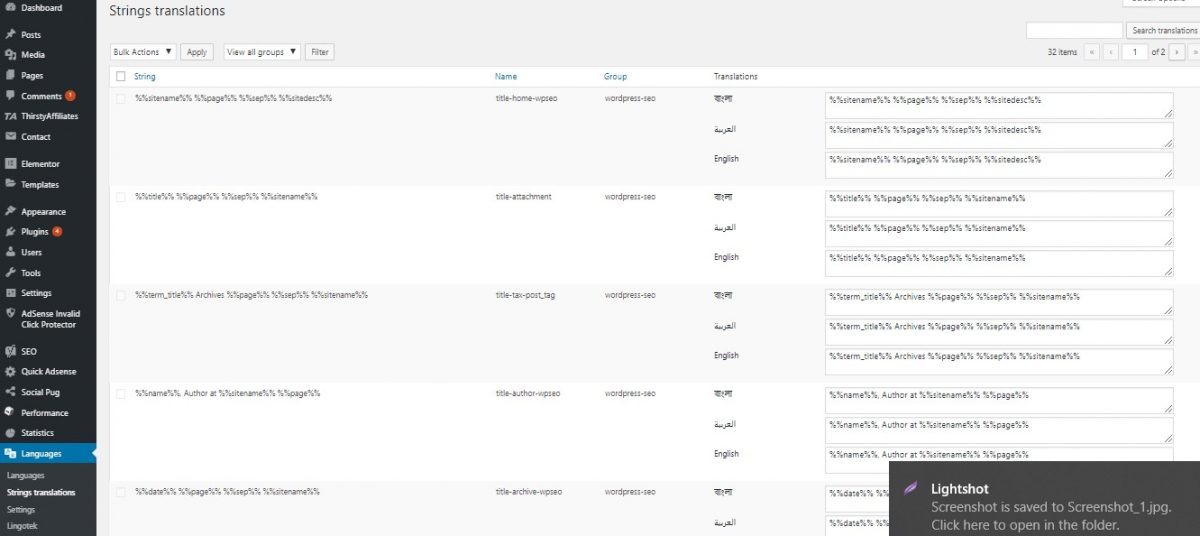The height and width of the screenshot is (536, 1200).
Task: Open the Settings submenu under Languages
Action: point(21,510)
